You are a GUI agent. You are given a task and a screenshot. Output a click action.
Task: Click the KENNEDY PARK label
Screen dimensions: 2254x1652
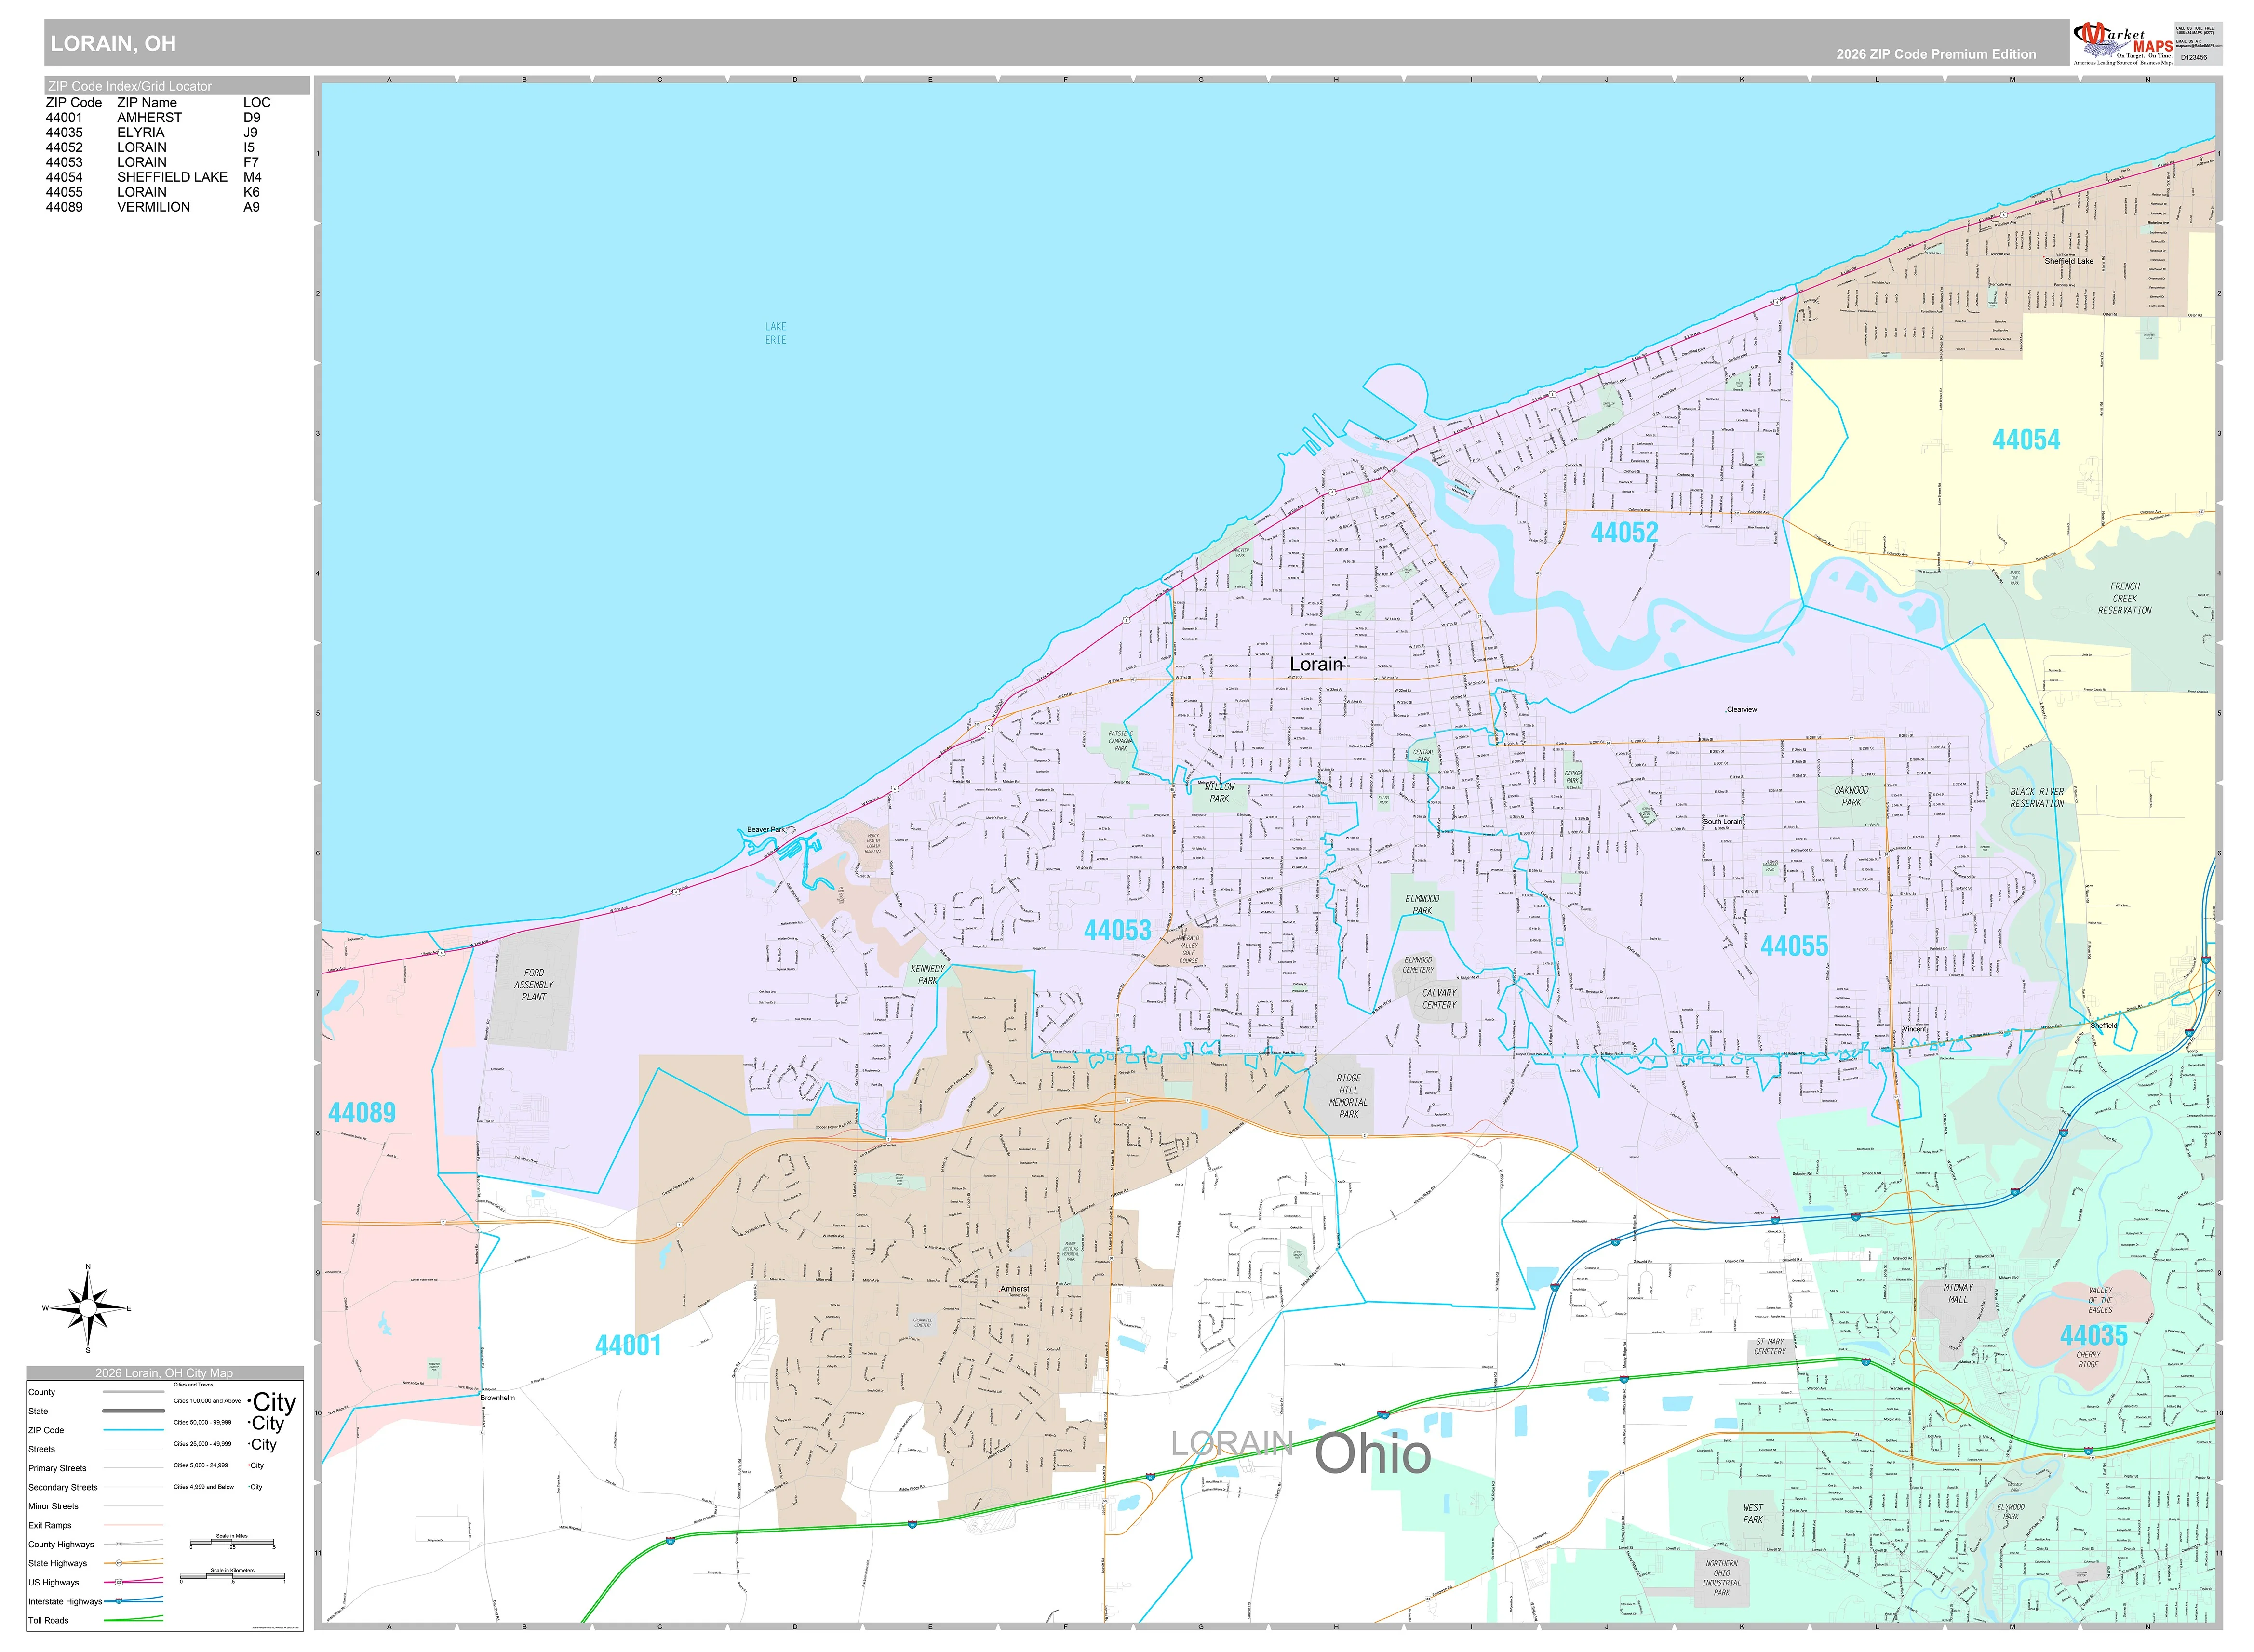click(x=928, y=975)
